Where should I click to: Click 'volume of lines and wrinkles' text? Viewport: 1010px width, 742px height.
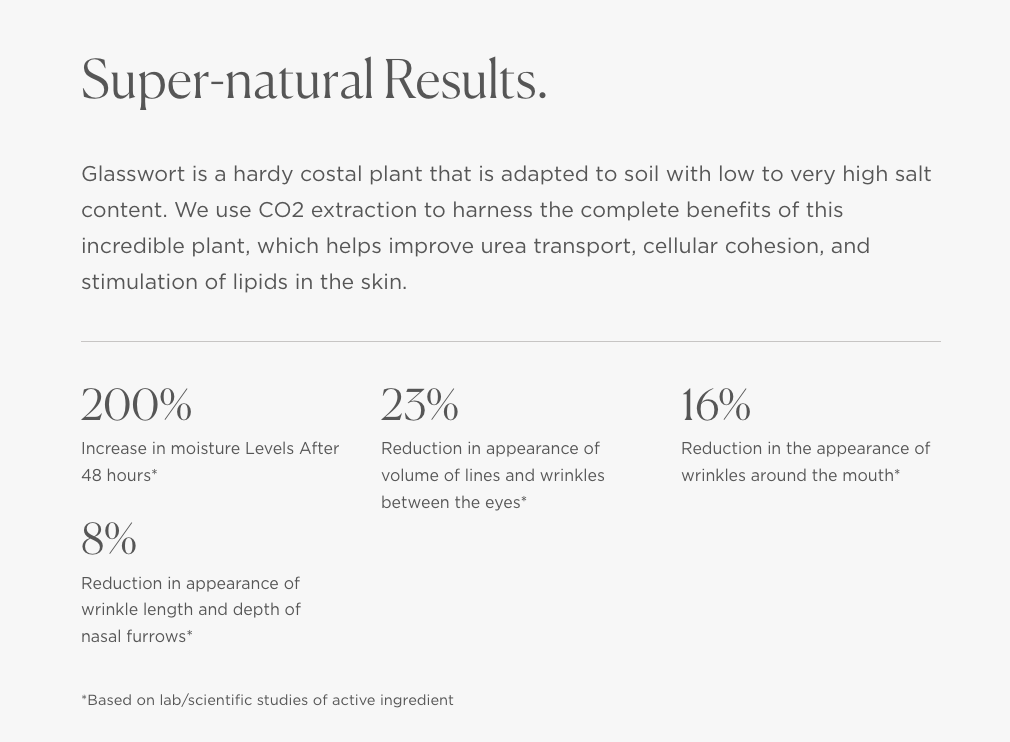pyautogui.click(x=493, y=475)
